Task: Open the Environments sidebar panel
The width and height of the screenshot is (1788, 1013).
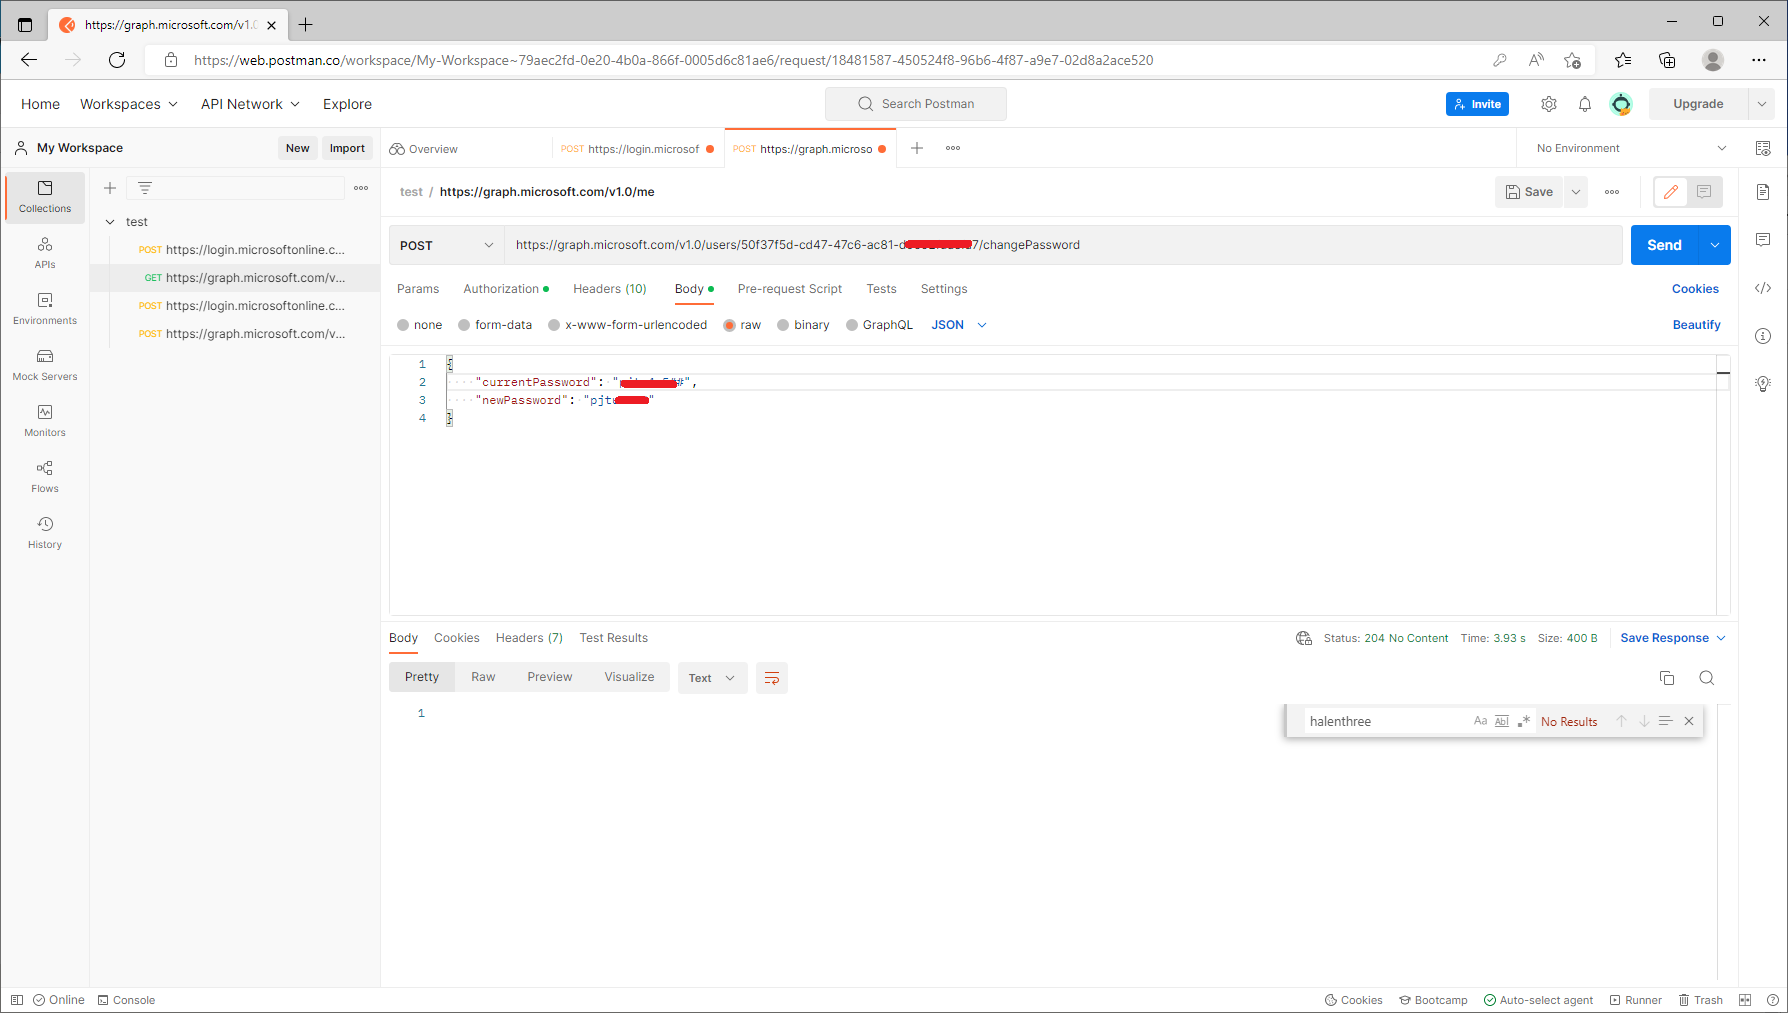Action: click(x=45, y=308)
